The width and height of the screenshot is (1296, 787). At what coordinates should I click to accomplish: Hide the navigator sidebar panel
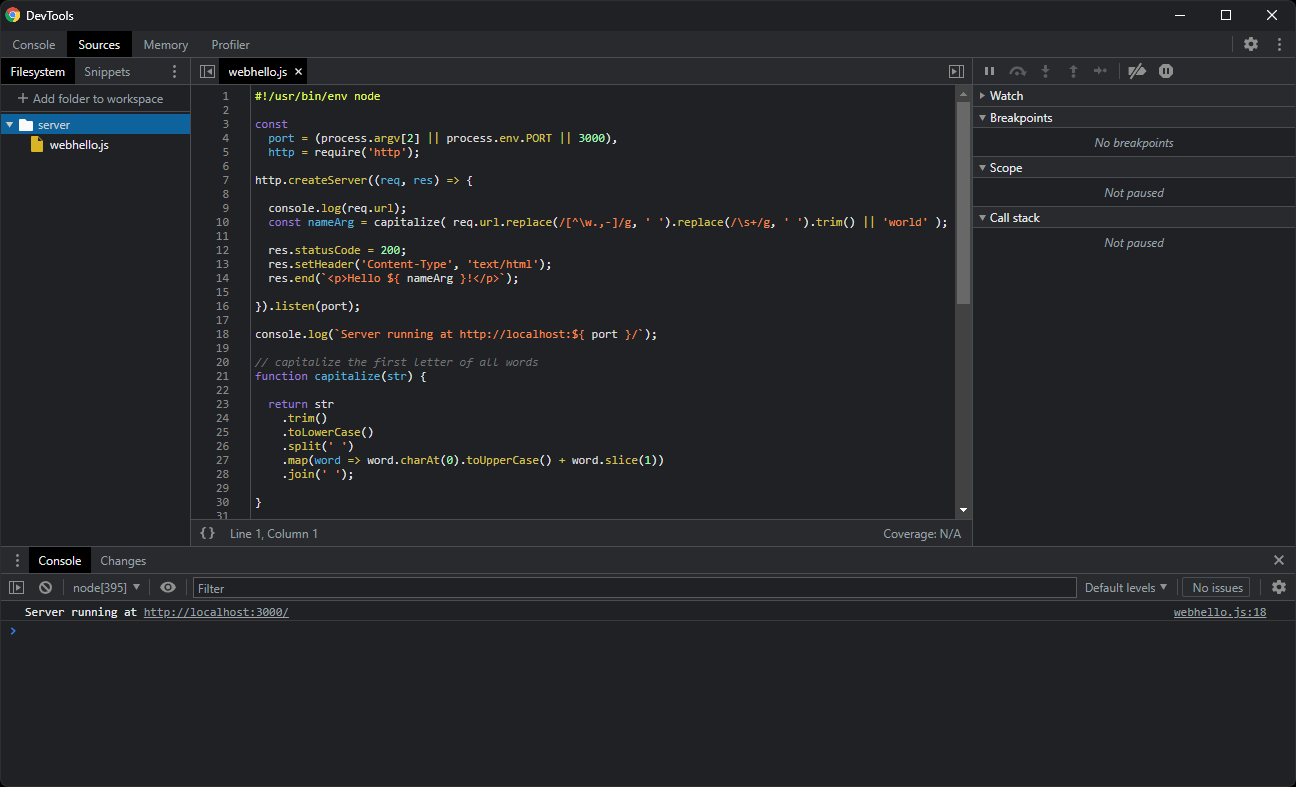(x=207, y=71)
